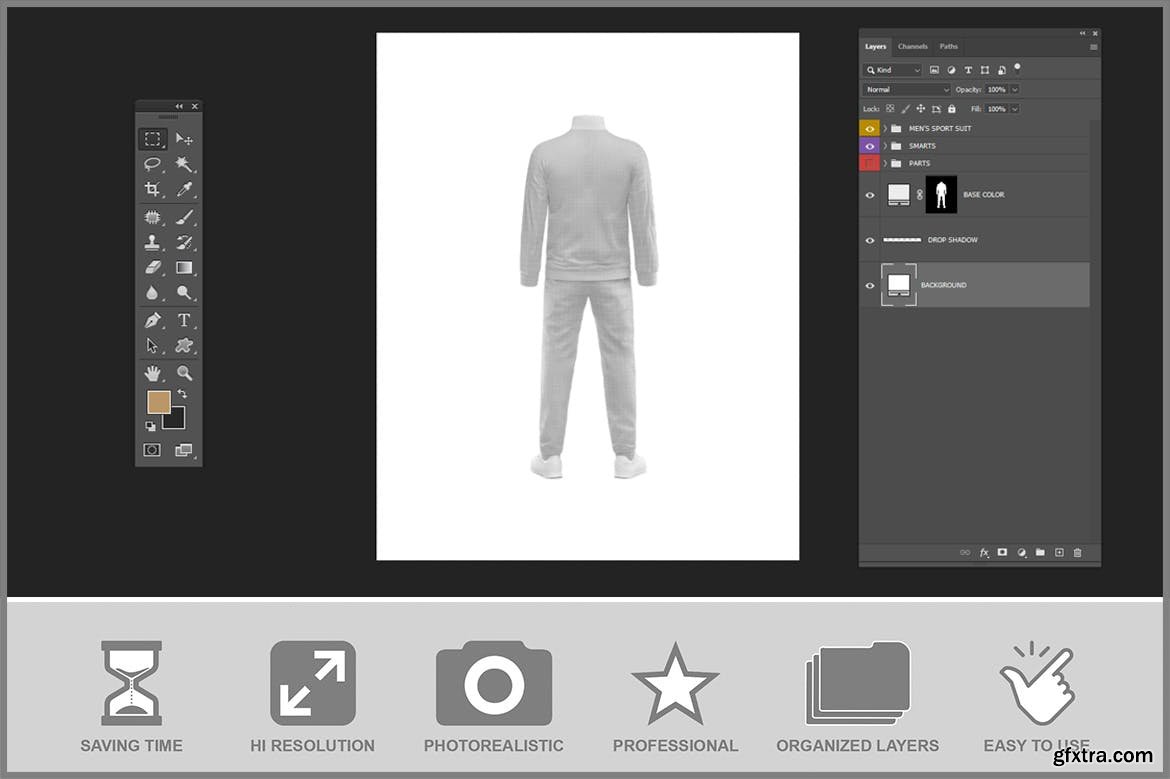The height and width of the screenshot is (779, 1170).
Task: Activate the Horizontal Type tool
Action: 184,320
